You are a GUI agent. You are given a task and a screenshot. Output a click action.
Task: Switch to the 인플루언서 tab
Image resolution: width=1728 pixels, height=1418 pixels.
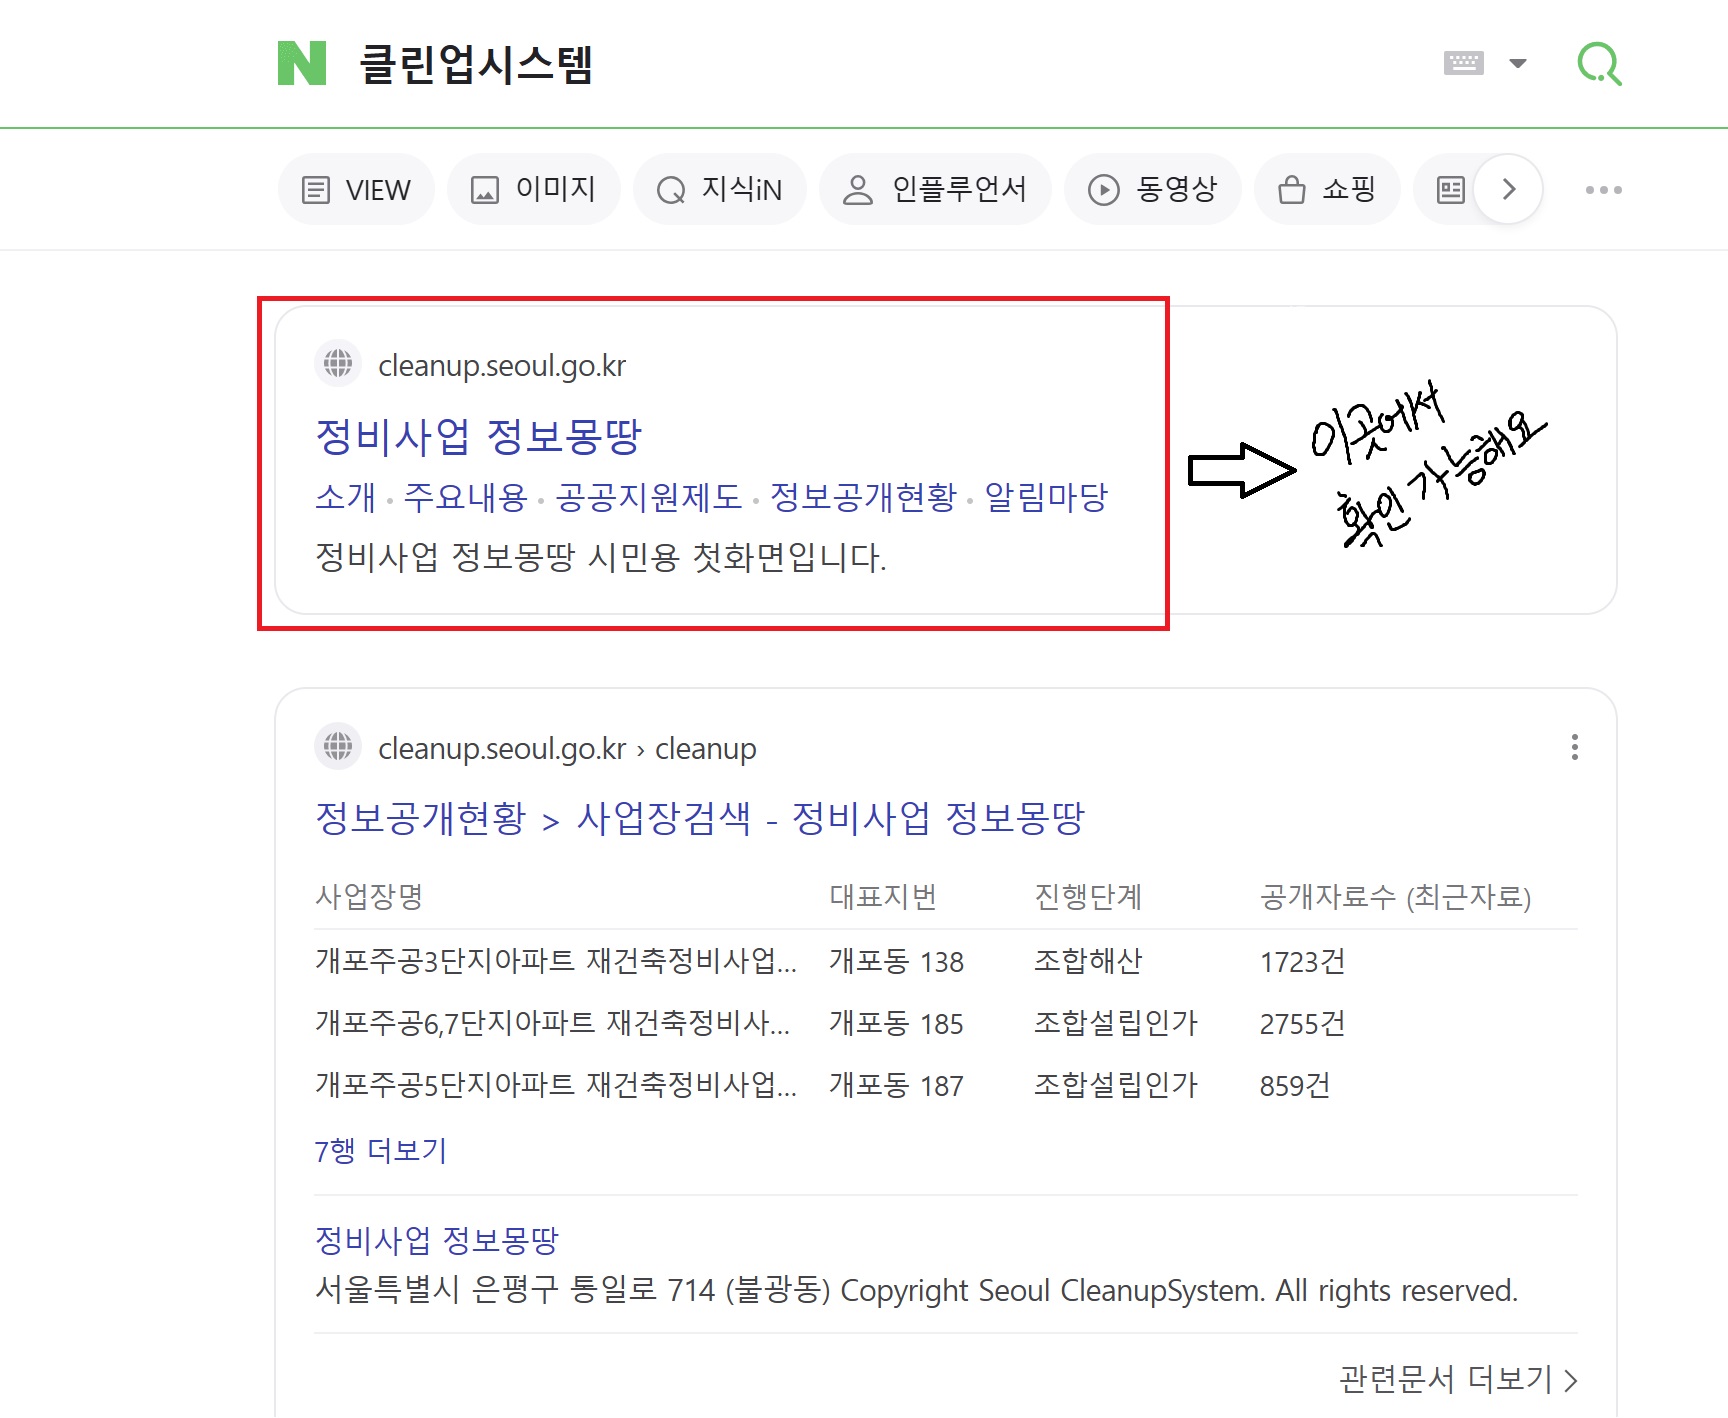click(x=936, y=189)
